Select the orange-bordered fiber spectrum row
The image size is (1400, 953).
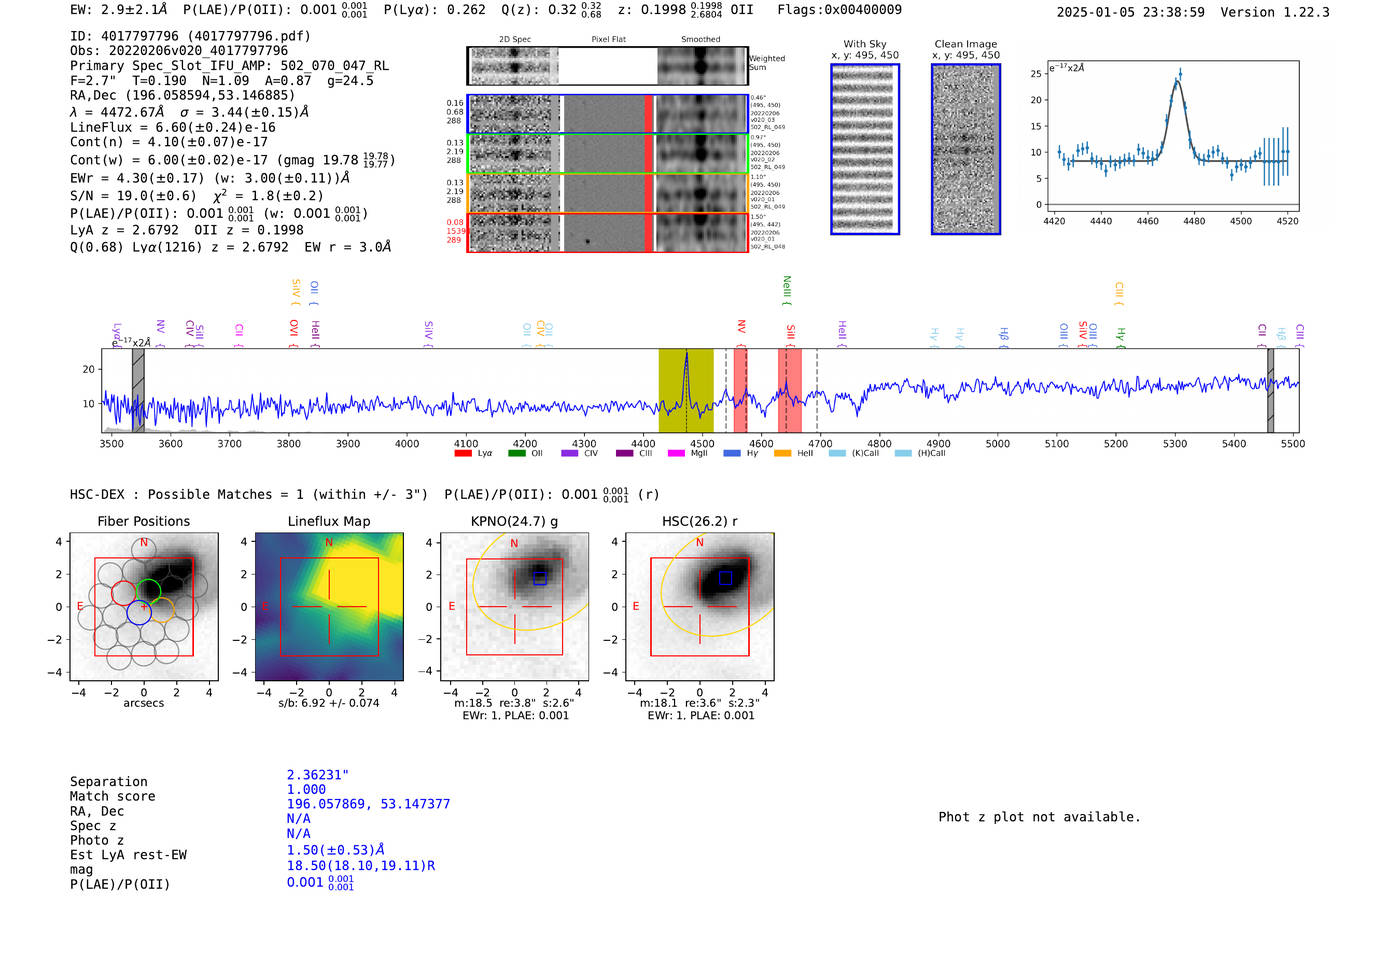pyautogui.click(x=608, y=193)
